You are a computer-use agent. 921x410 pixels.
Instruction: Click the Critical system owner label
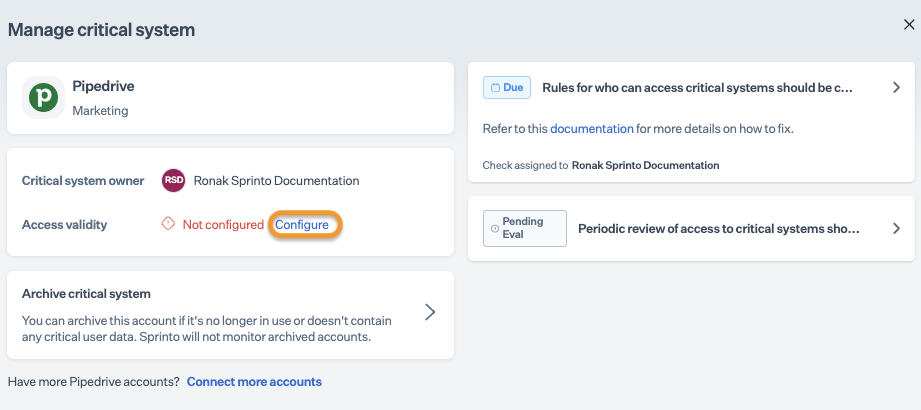pos(83,181)
